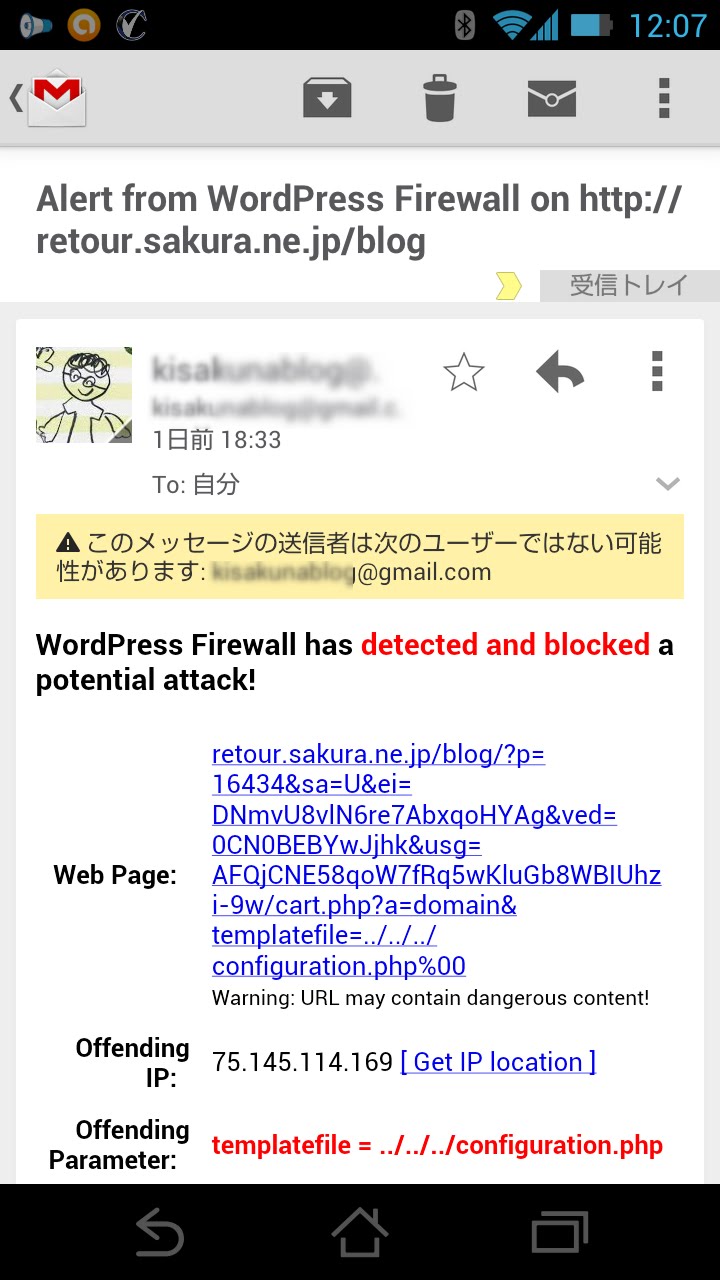Delete email with trash icon
720x1280 pixels.
pos(440,98)
